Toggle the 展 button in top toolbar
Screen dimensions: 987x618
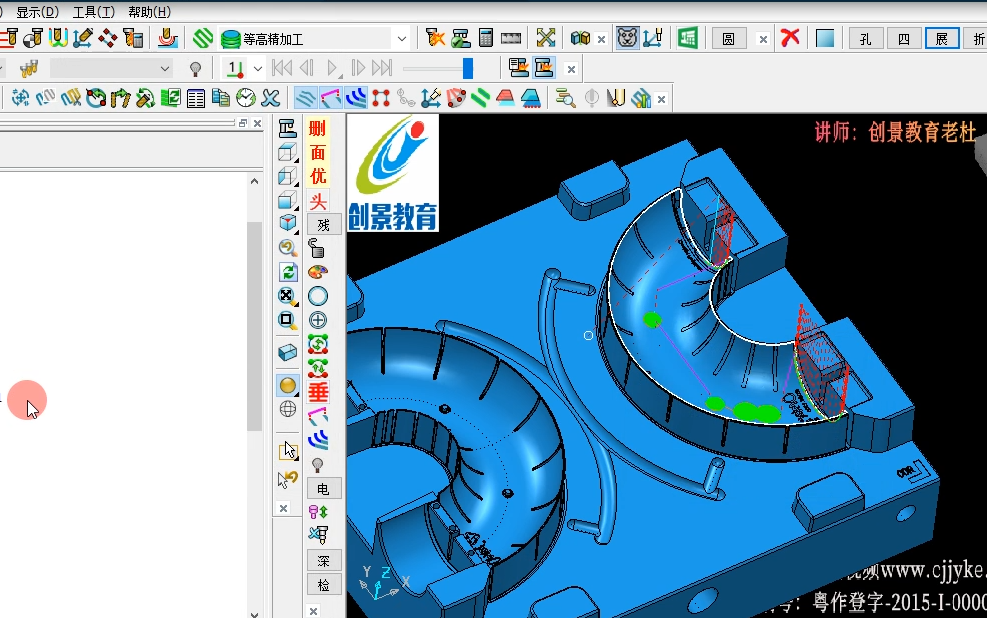(942, 39)
